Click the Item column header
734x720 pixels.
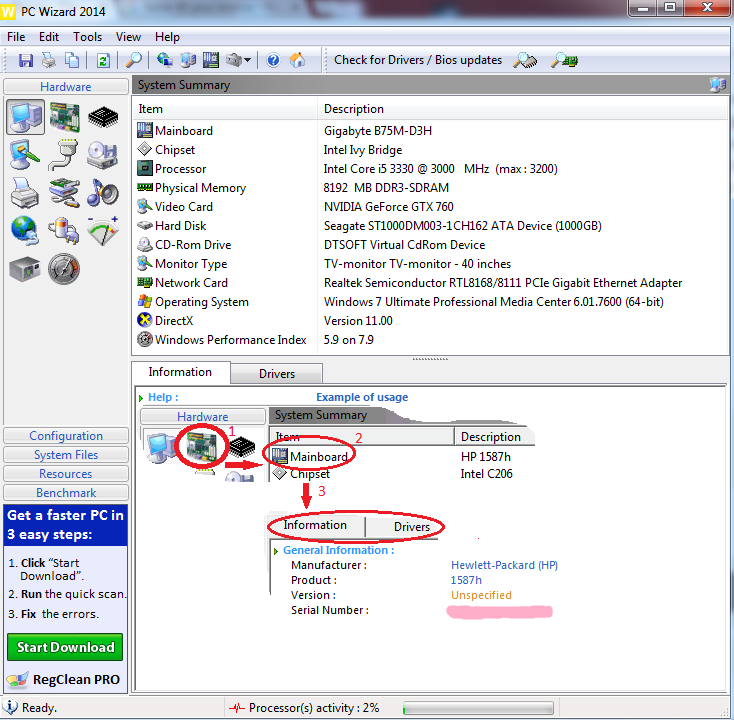(x=225, y=109)
